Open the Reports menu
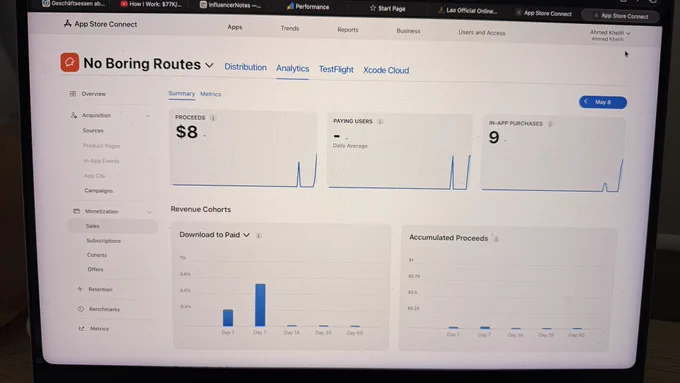 click(348, 29)
